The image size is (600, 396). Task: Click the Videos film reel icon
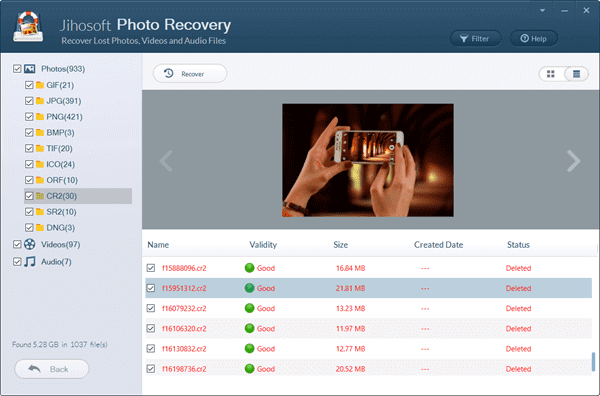tap(29, 244)
